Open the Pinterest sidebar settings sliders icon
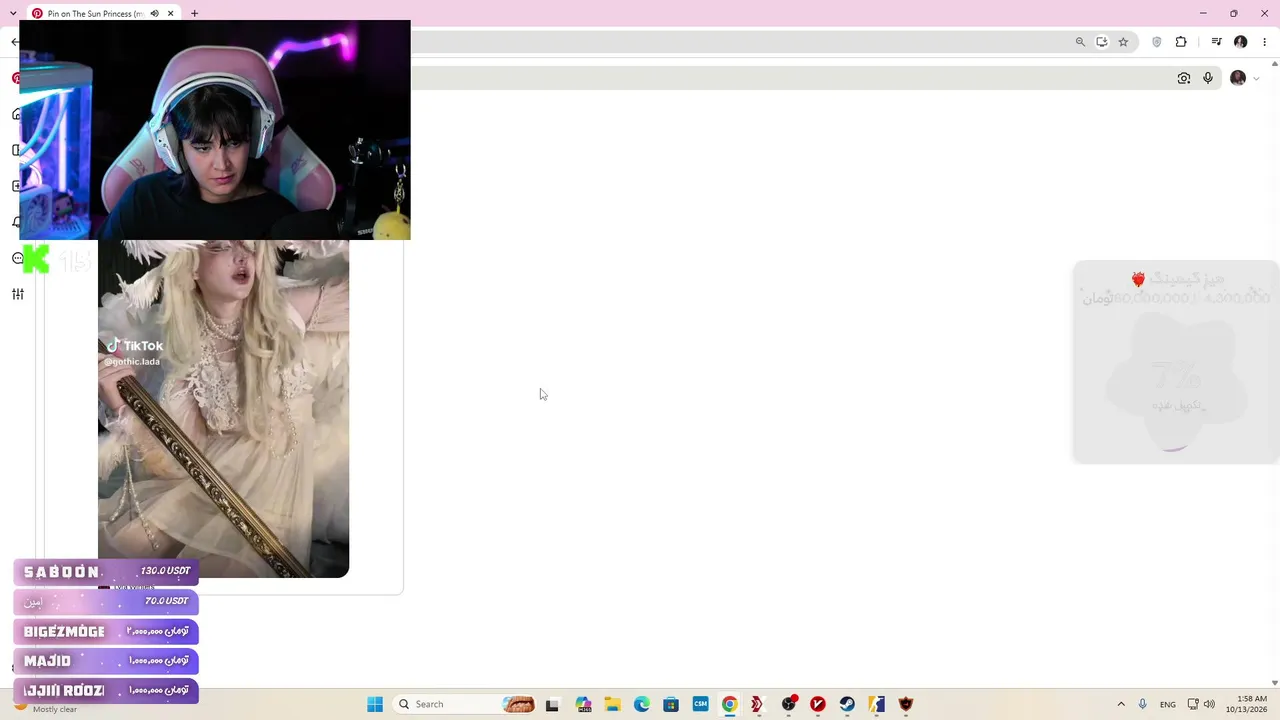1280x720 pixels. tap(18, 294)
